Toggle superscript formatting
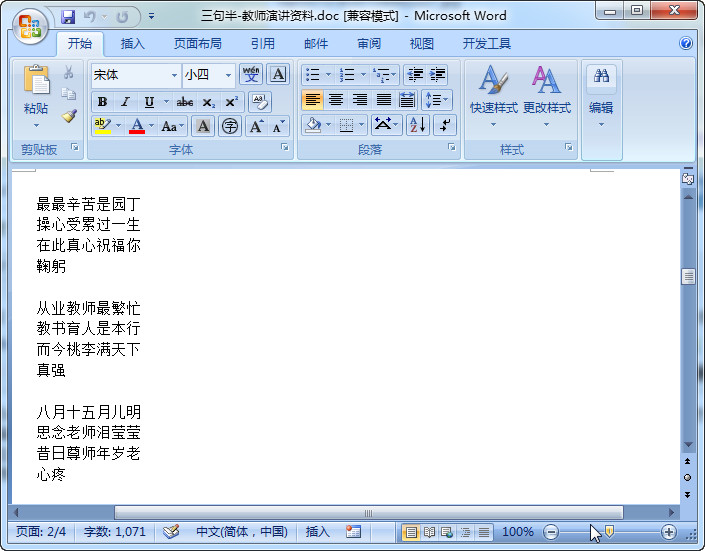 point(231,102)
